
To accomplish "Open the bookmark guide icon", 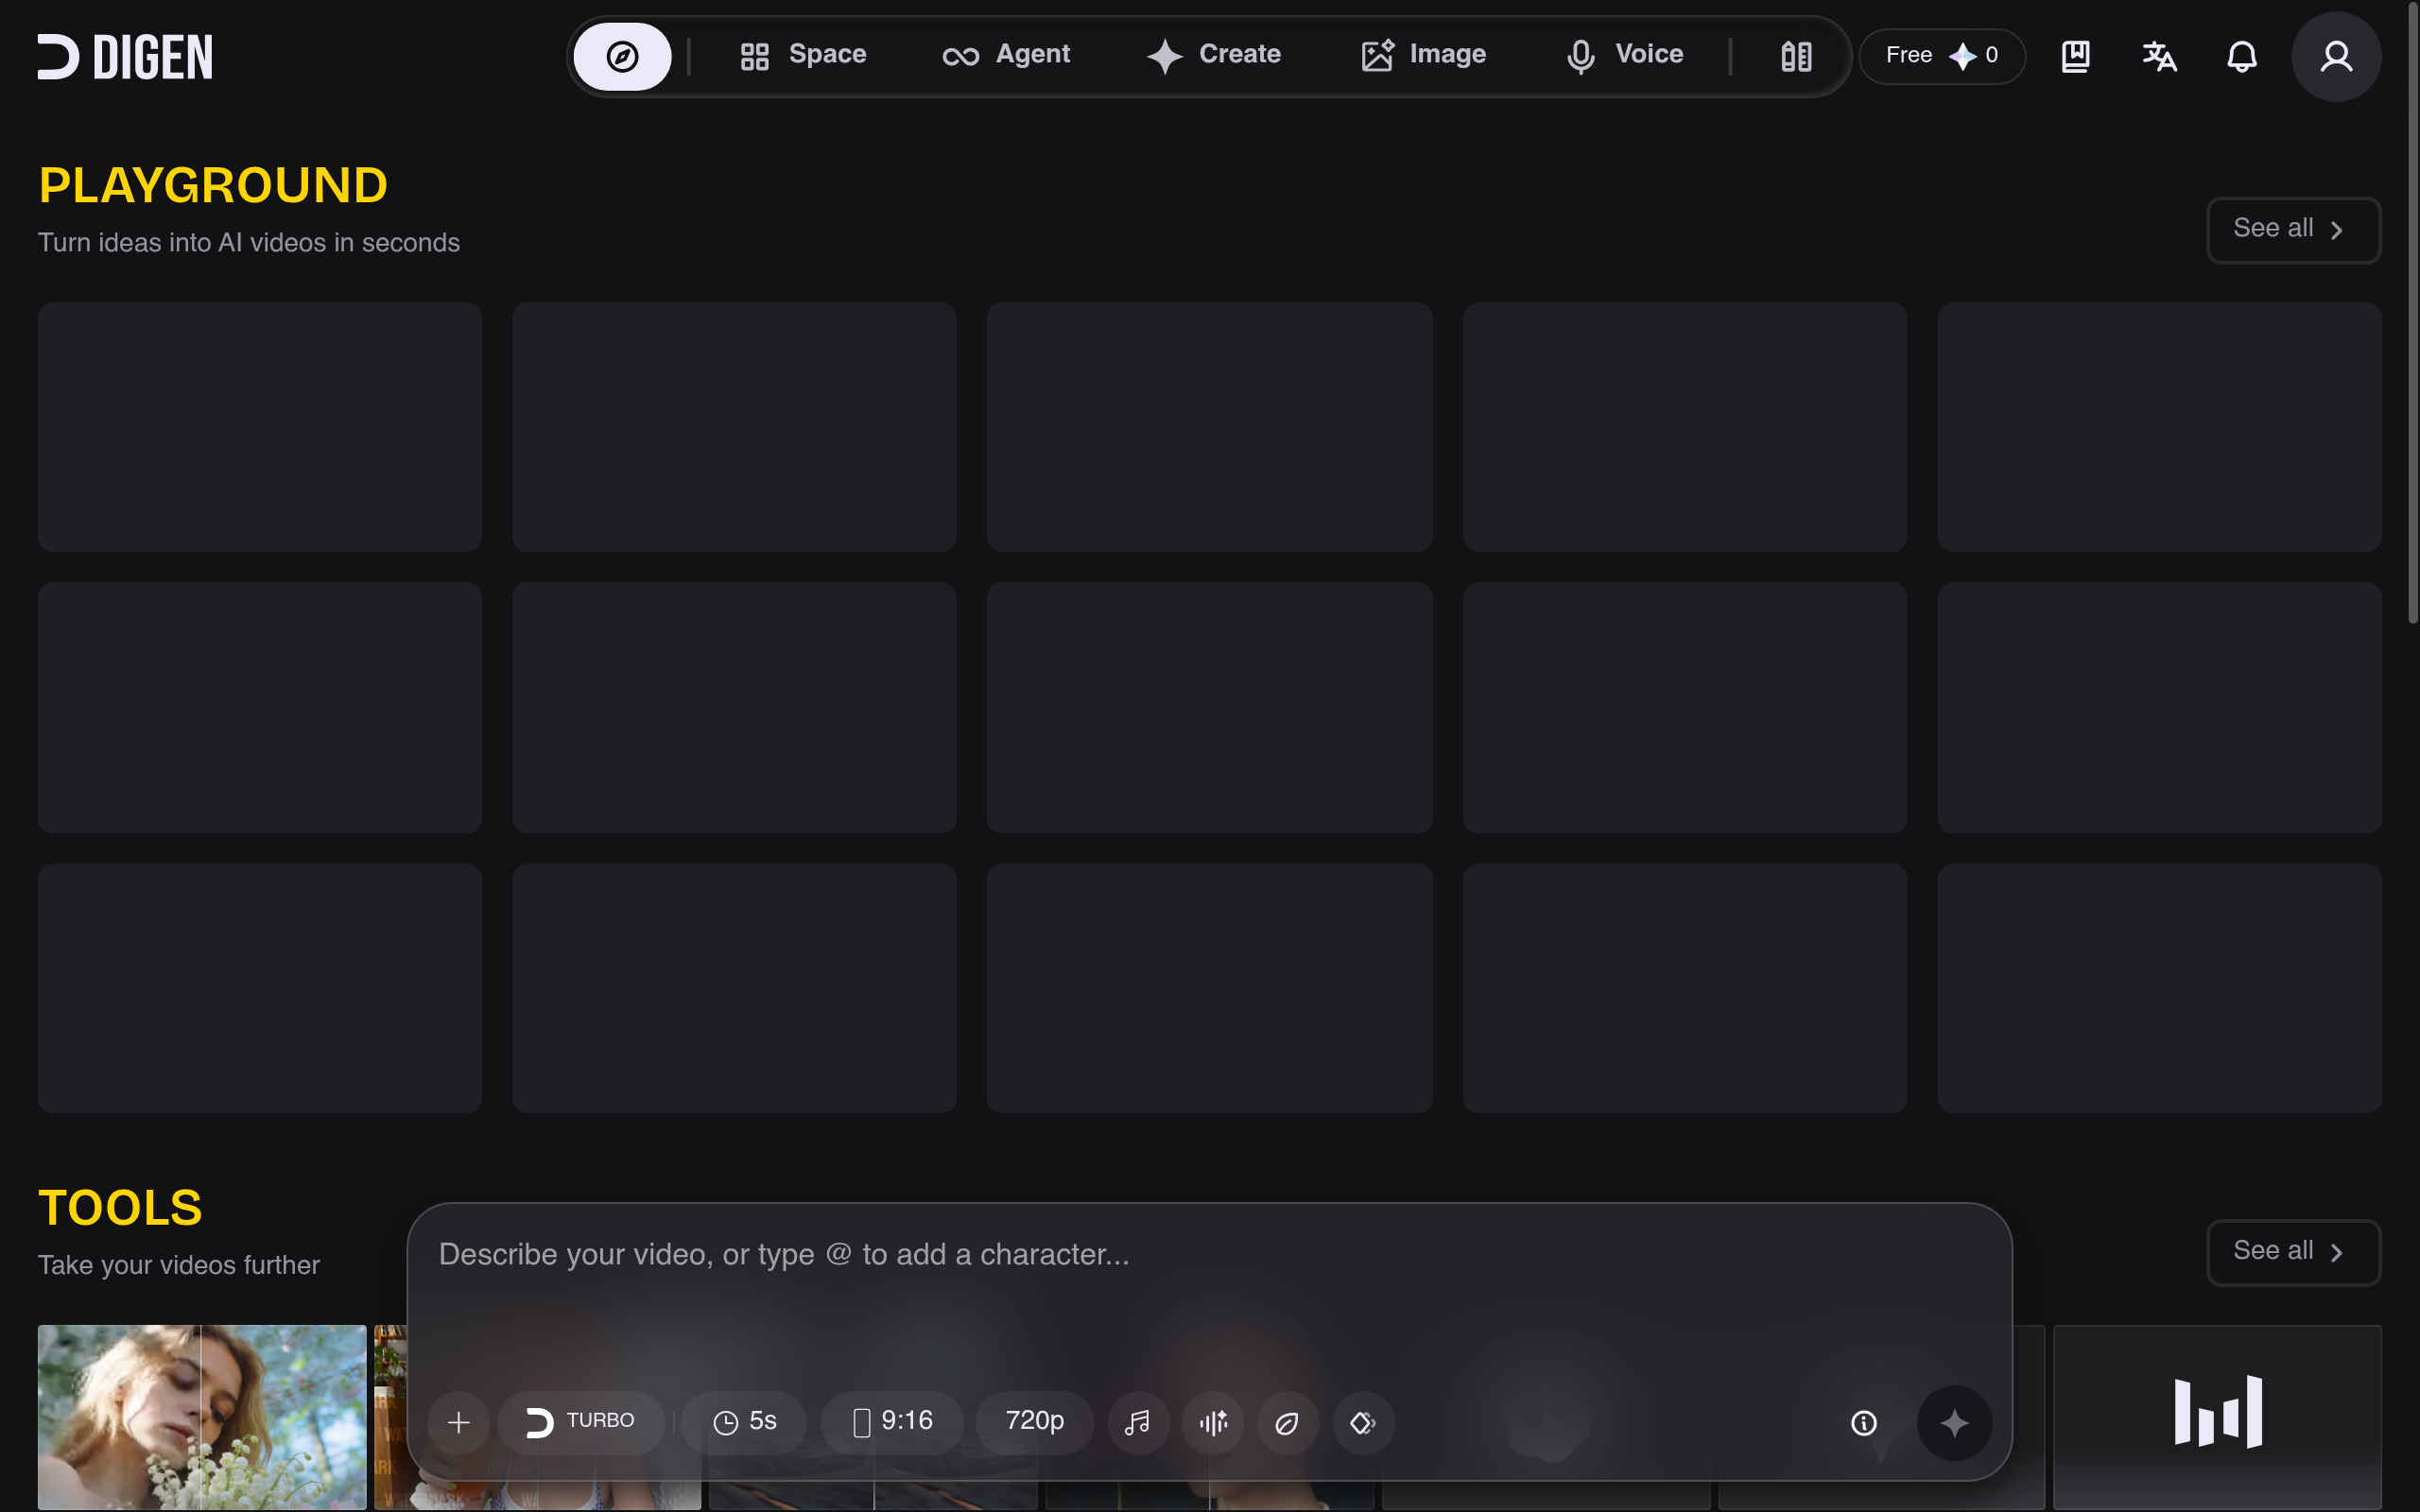I will point(2075,56).
